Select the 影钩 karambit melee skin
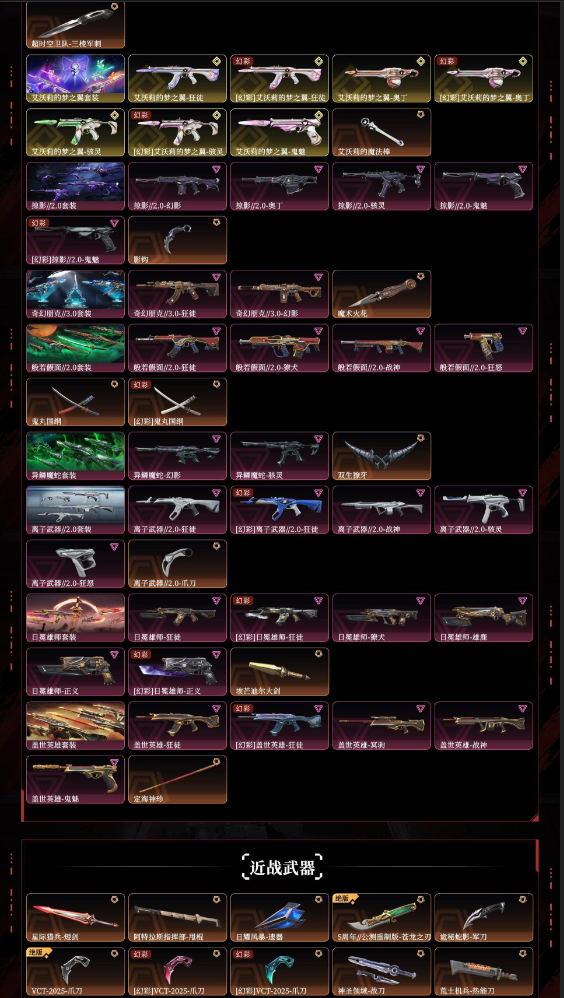The image size is (564, 998). pos(178,240)
